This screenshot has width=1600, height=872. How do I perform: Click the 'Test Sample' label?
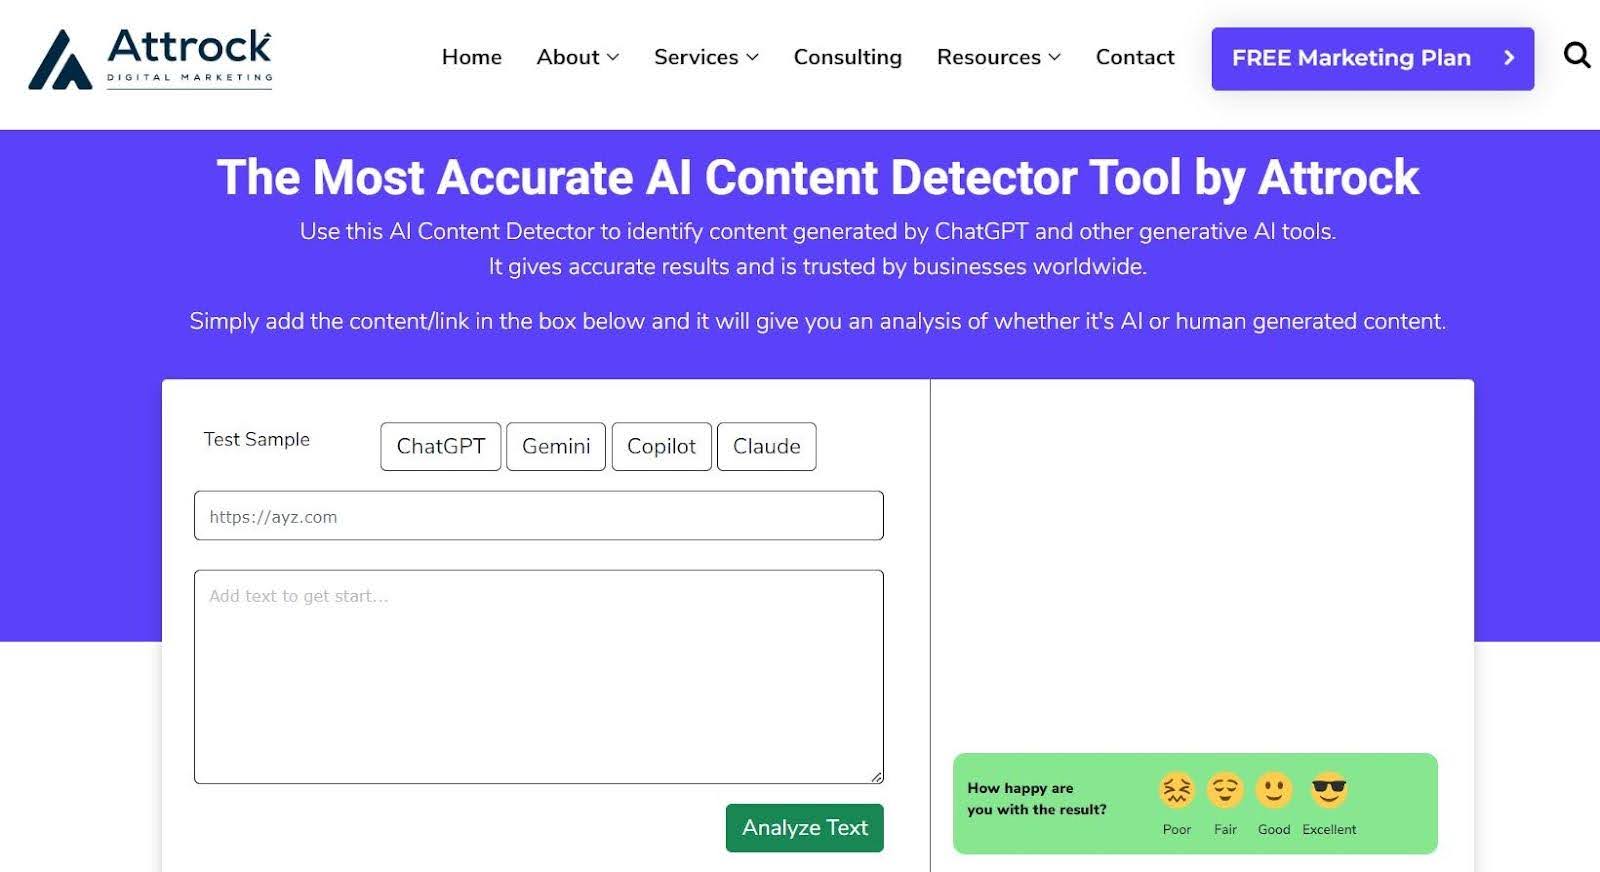click(257, 439)
